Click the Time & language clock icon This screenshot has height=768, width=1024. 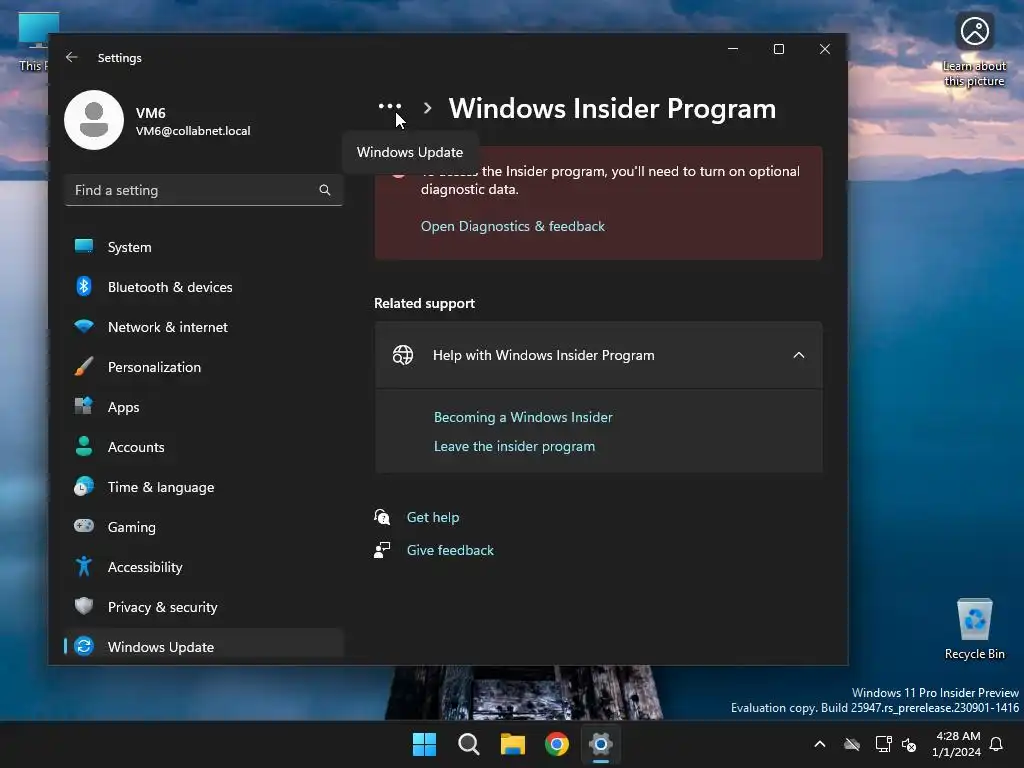(84, 487)
